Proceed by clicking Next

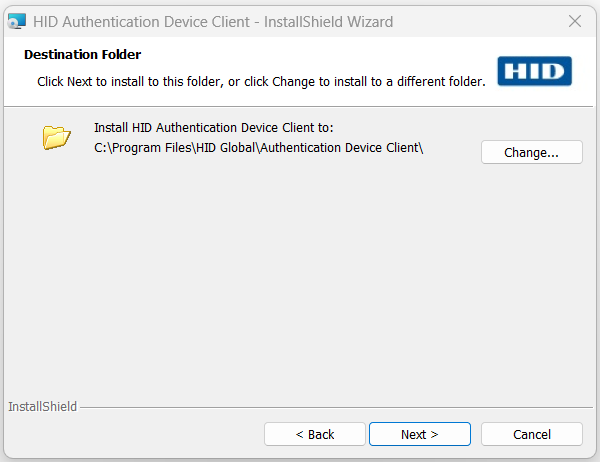(420, 434)
